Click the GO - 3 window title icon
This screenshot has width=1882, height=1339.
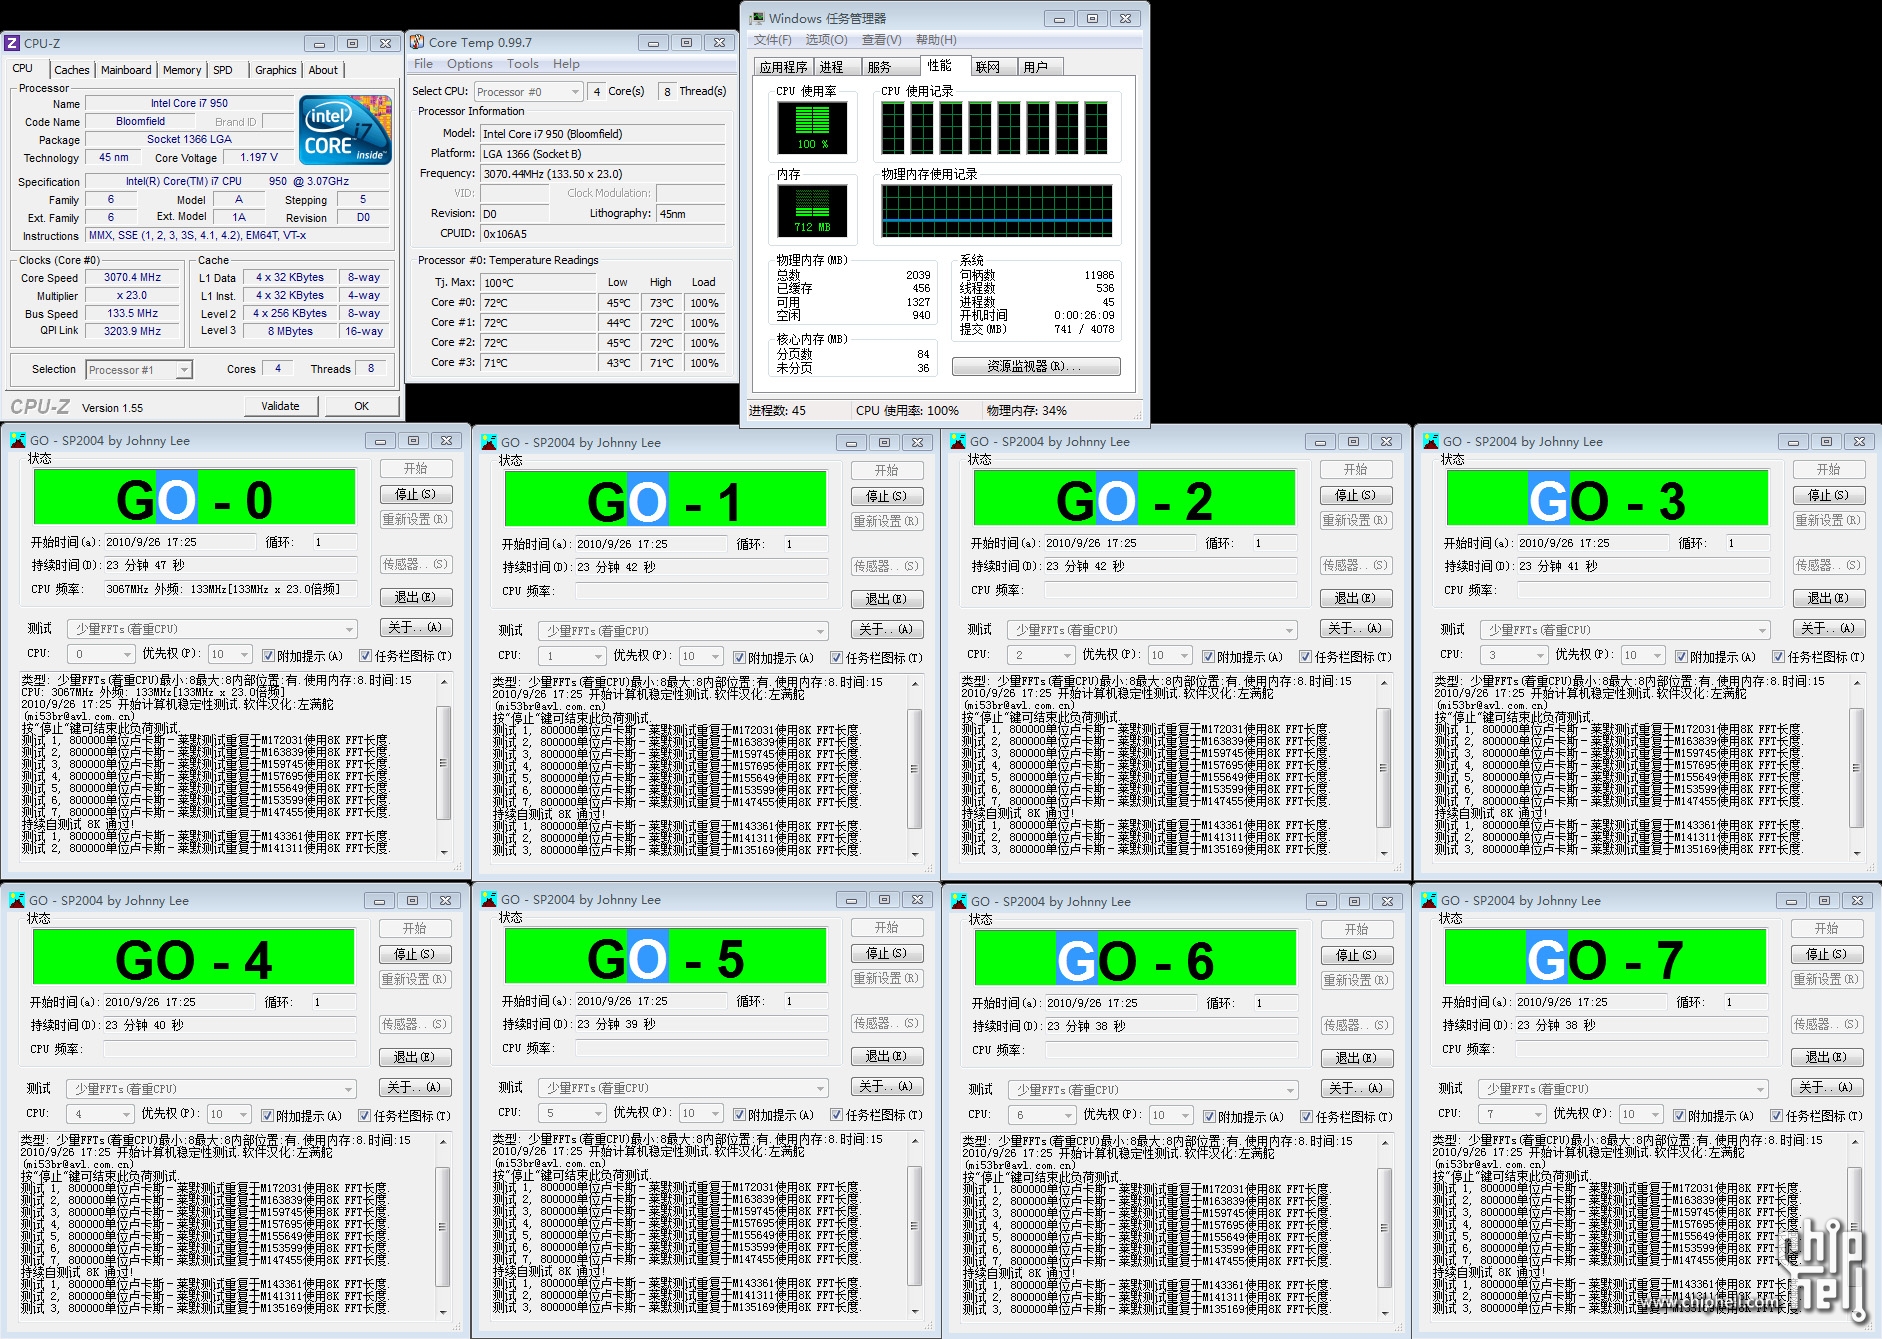click(x=1431, y=441)
